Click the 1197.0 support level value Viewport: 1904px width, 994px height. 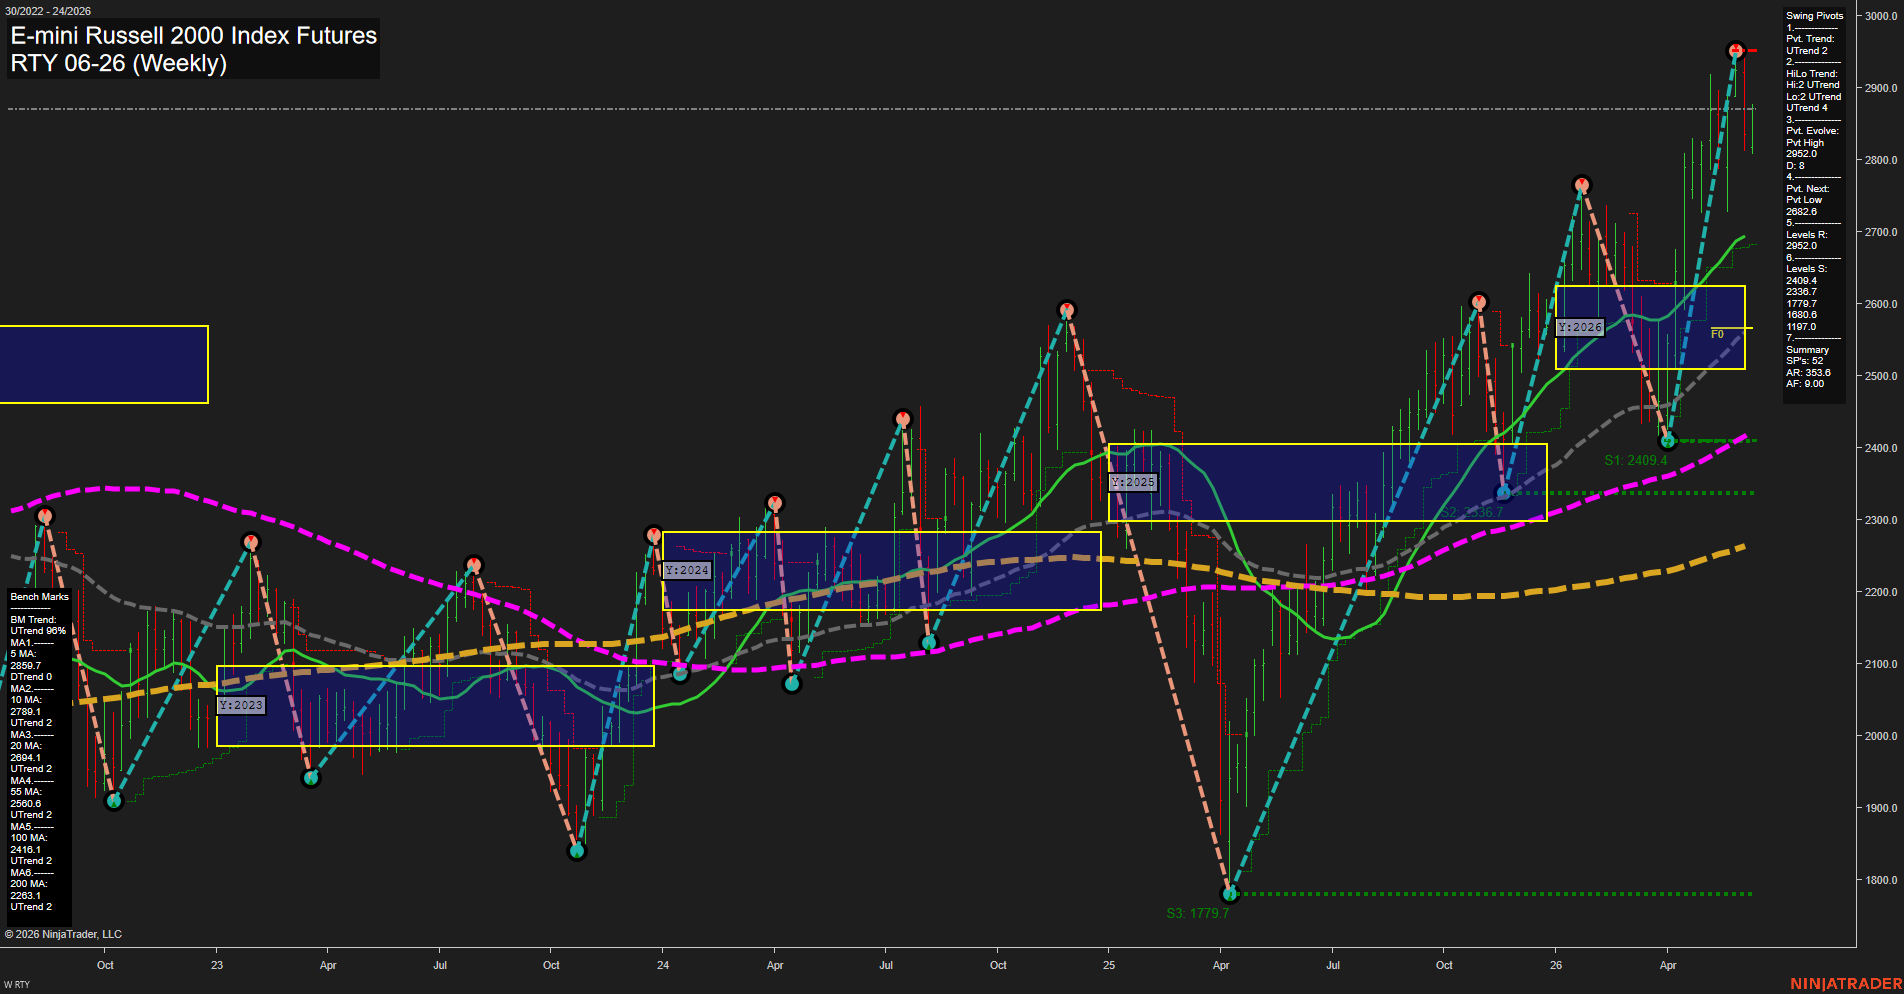[1801, 327]
